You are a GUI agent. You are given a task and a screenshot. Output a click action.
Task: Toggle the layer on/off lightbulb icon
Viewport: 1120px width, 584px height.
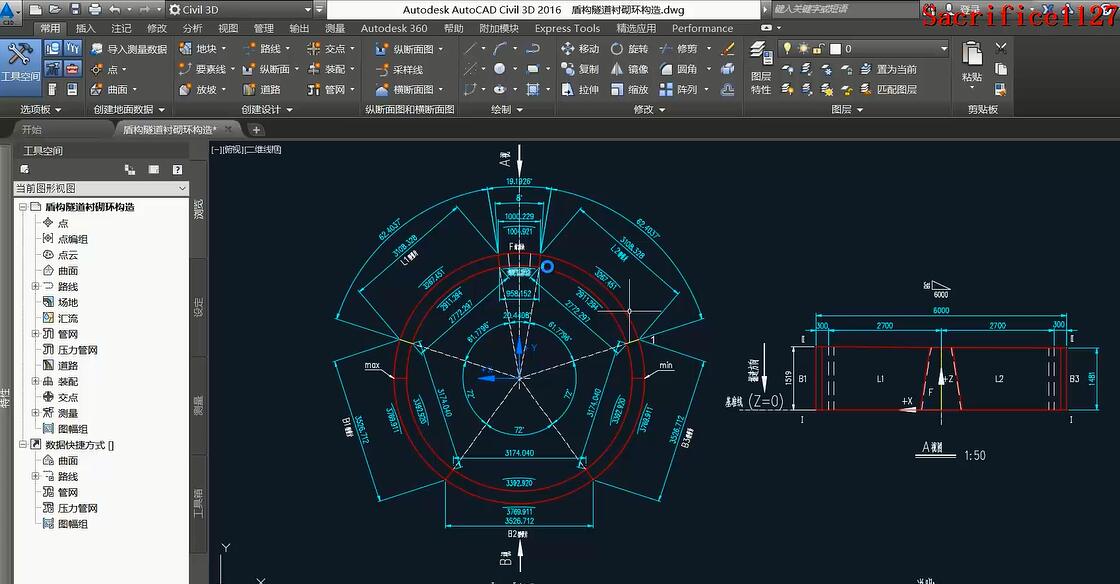(787, 48)
